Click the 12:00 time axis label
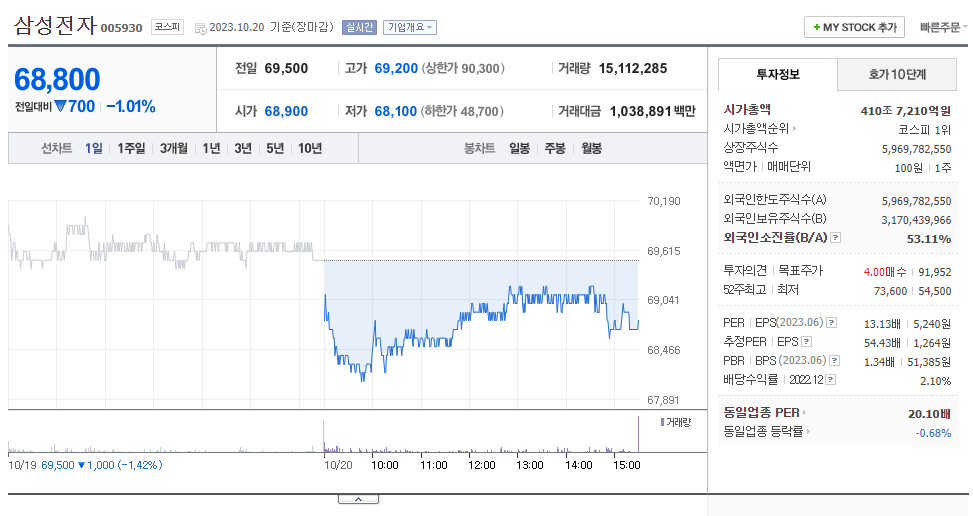Image resolution: width=973 pixels, height=516 pixels. 482,465
